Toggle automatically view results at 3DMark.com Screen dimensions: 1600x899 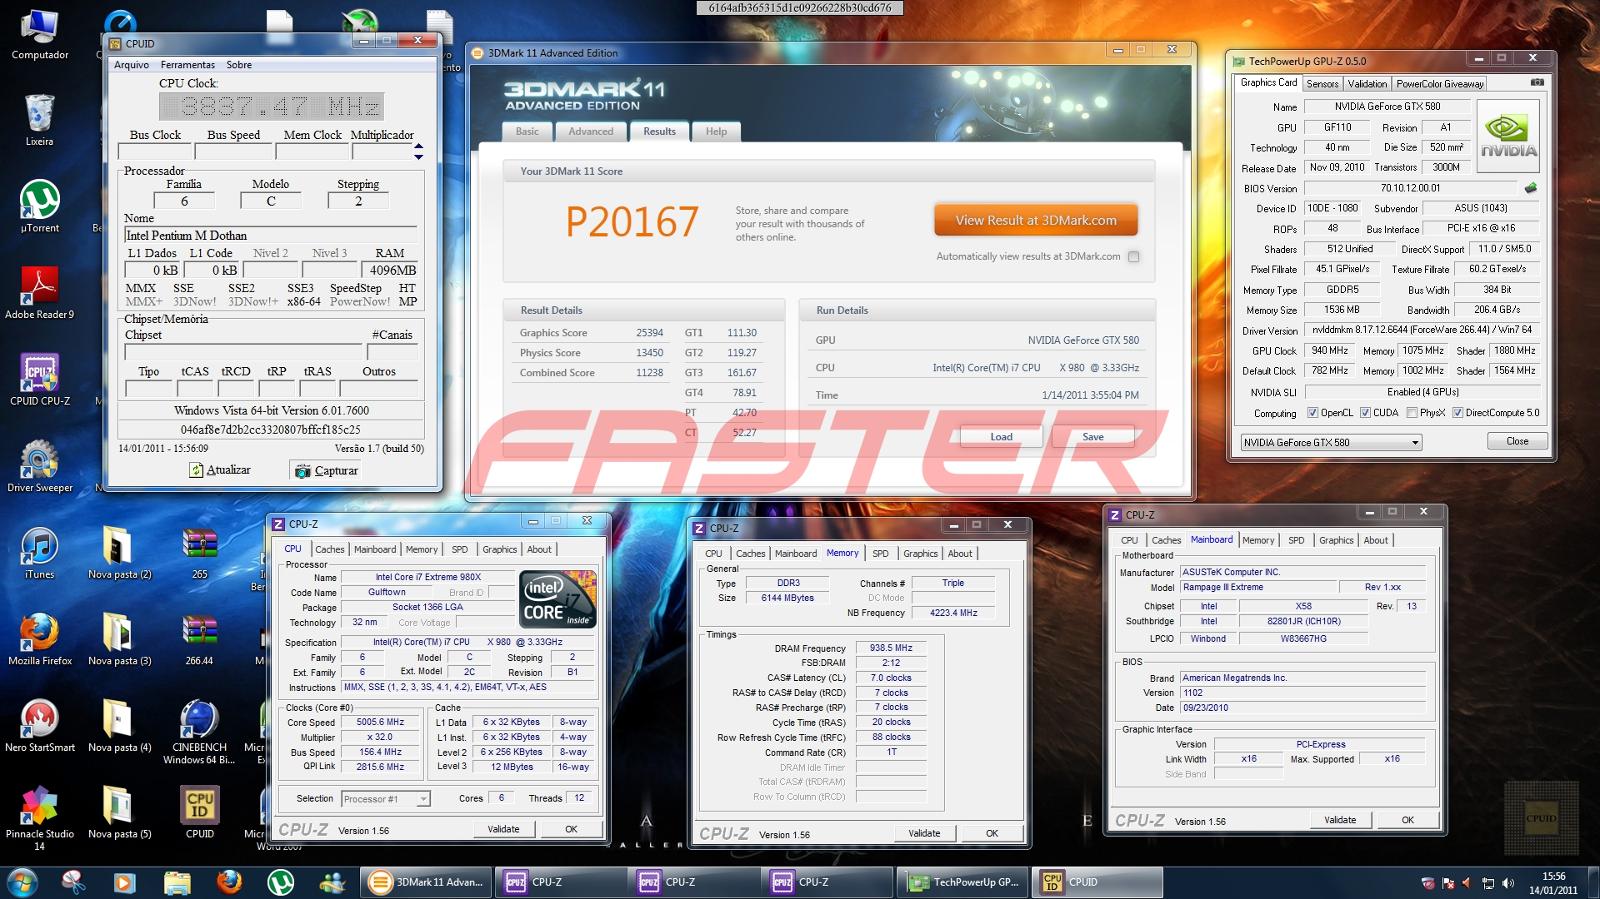tap(1133, 257)
